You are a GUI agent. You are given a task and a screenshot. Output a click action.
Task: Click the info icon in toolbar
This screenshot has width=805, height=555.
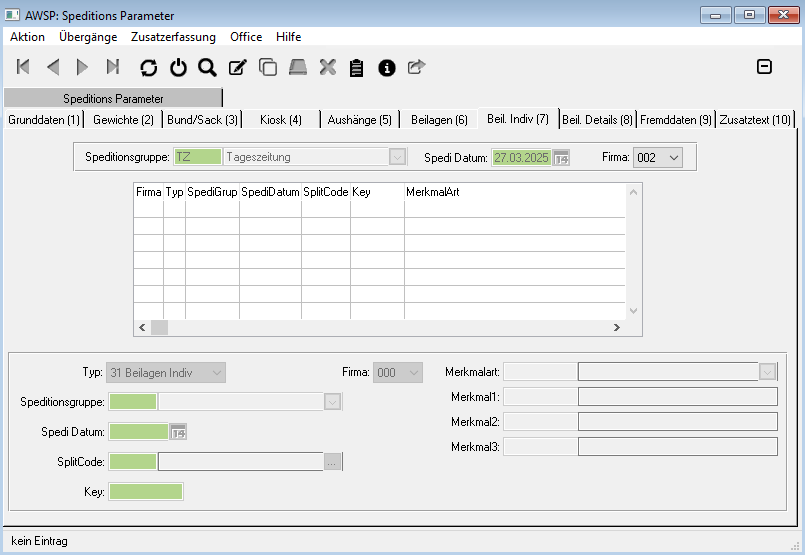386,67
